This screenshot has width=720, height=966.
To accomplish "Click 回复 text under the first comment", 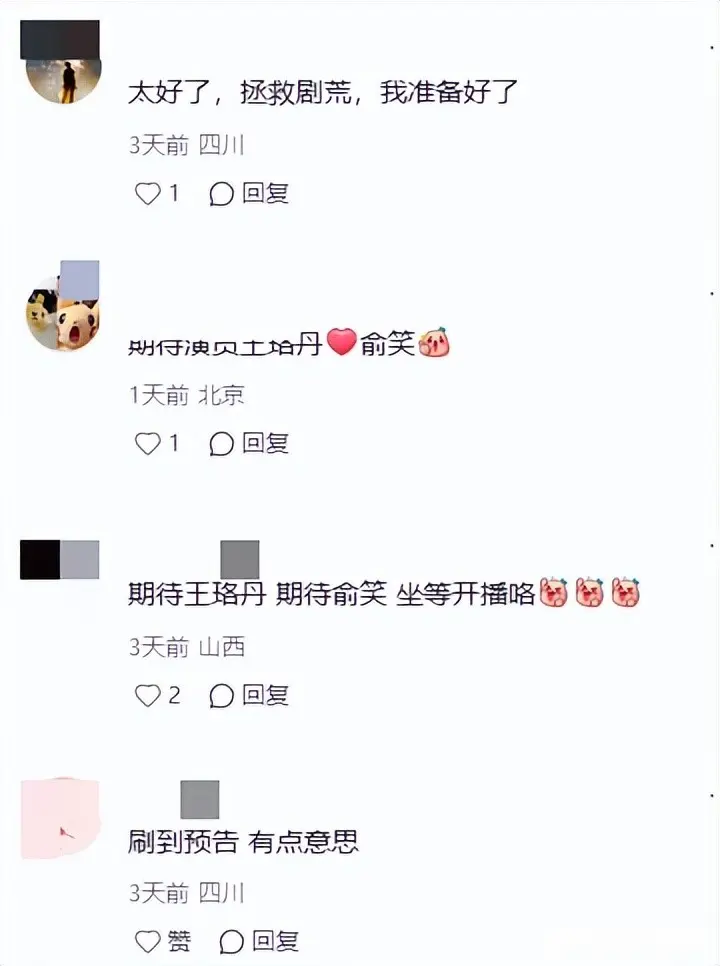I will [265, 193].
